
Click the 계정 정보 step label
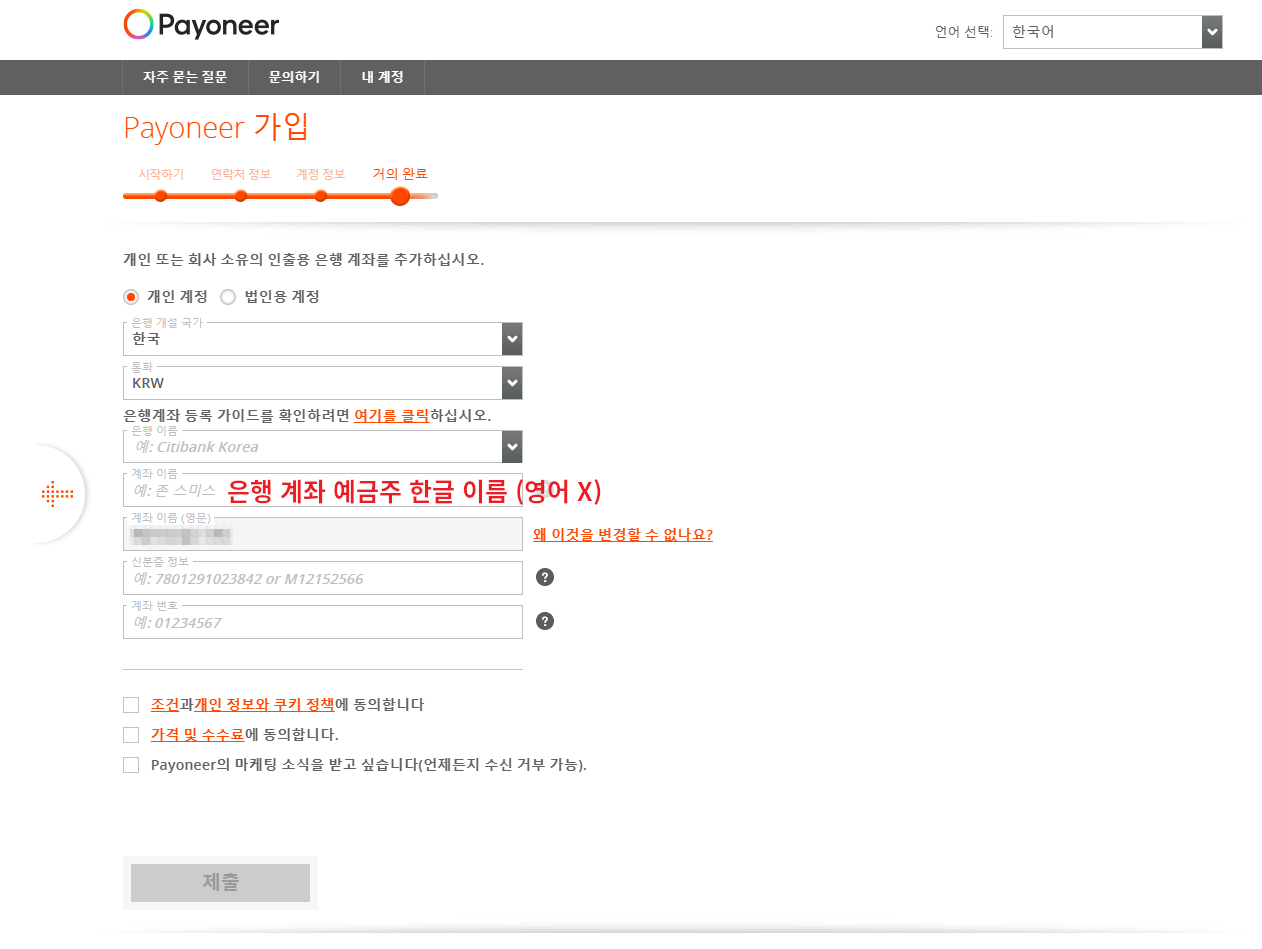point(321,174)
